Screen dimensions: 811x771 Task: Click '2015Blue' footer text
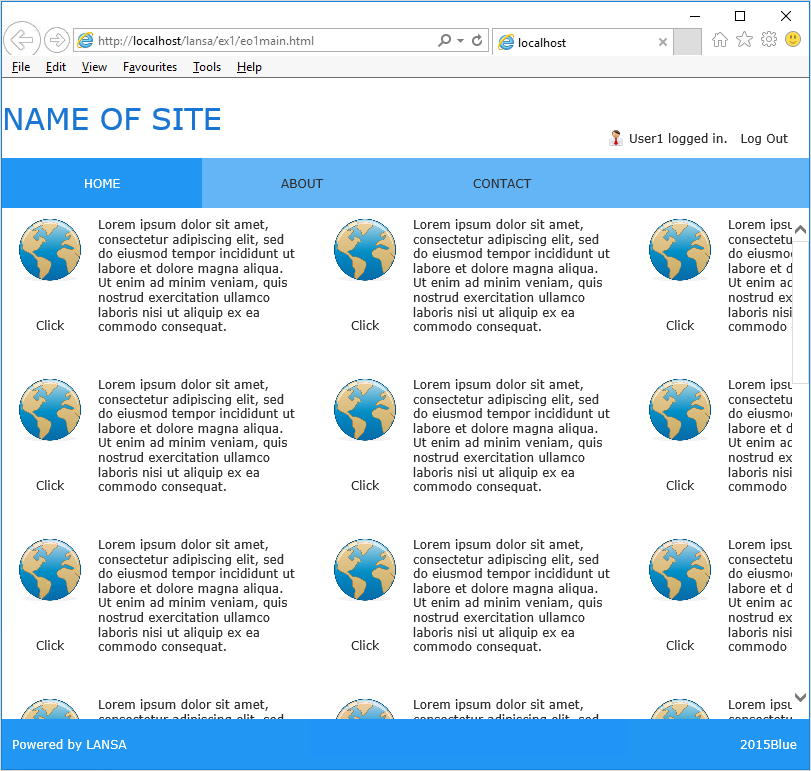point(768,745)
